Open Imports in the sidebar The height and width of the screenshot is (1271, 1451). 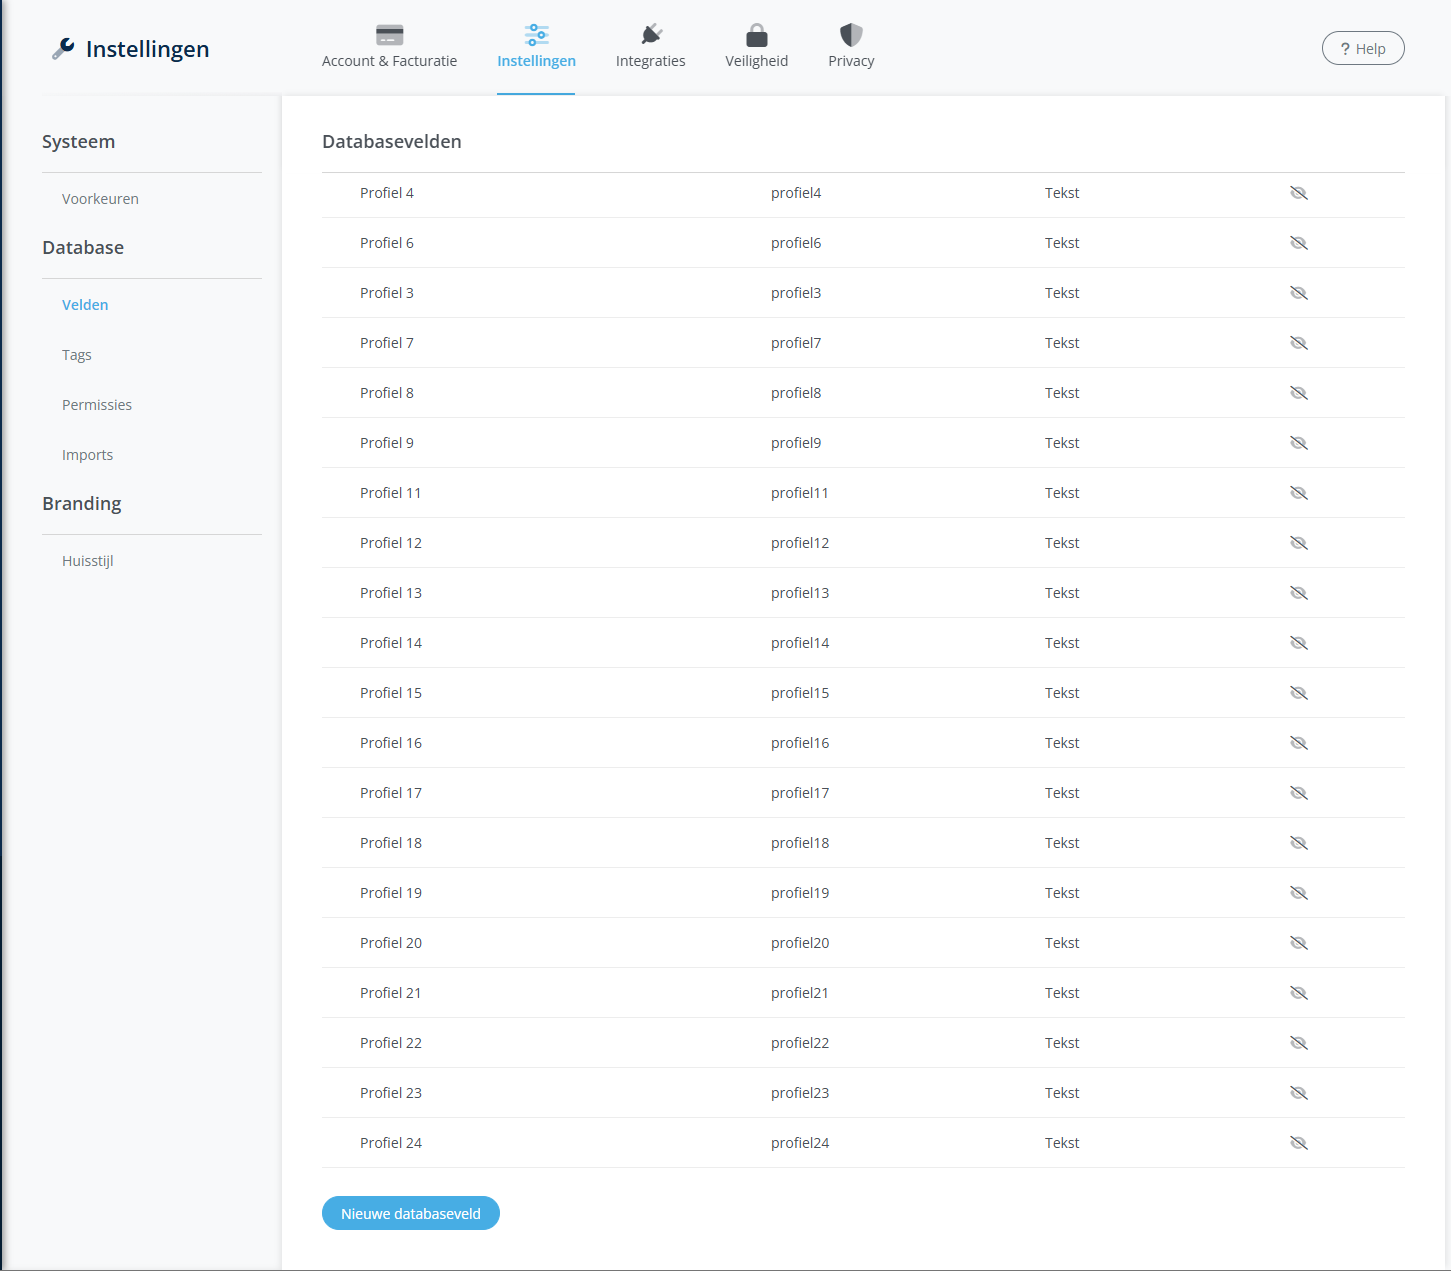click(88, 455)
